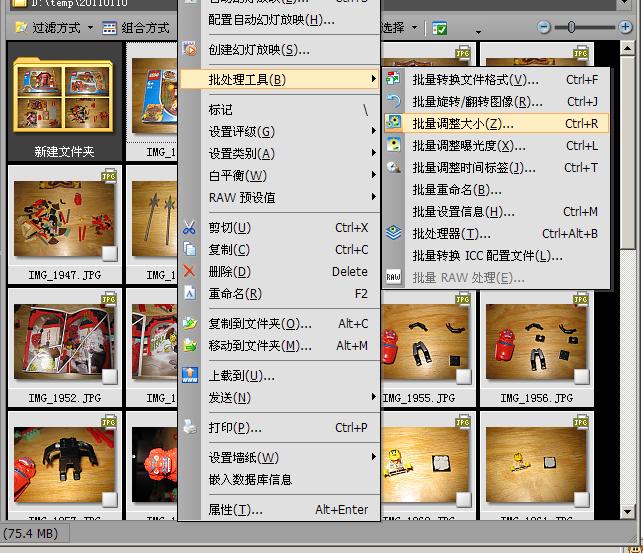Click the copy icon beside 复制(C)
Screen dimensions: 643x553
189,249
